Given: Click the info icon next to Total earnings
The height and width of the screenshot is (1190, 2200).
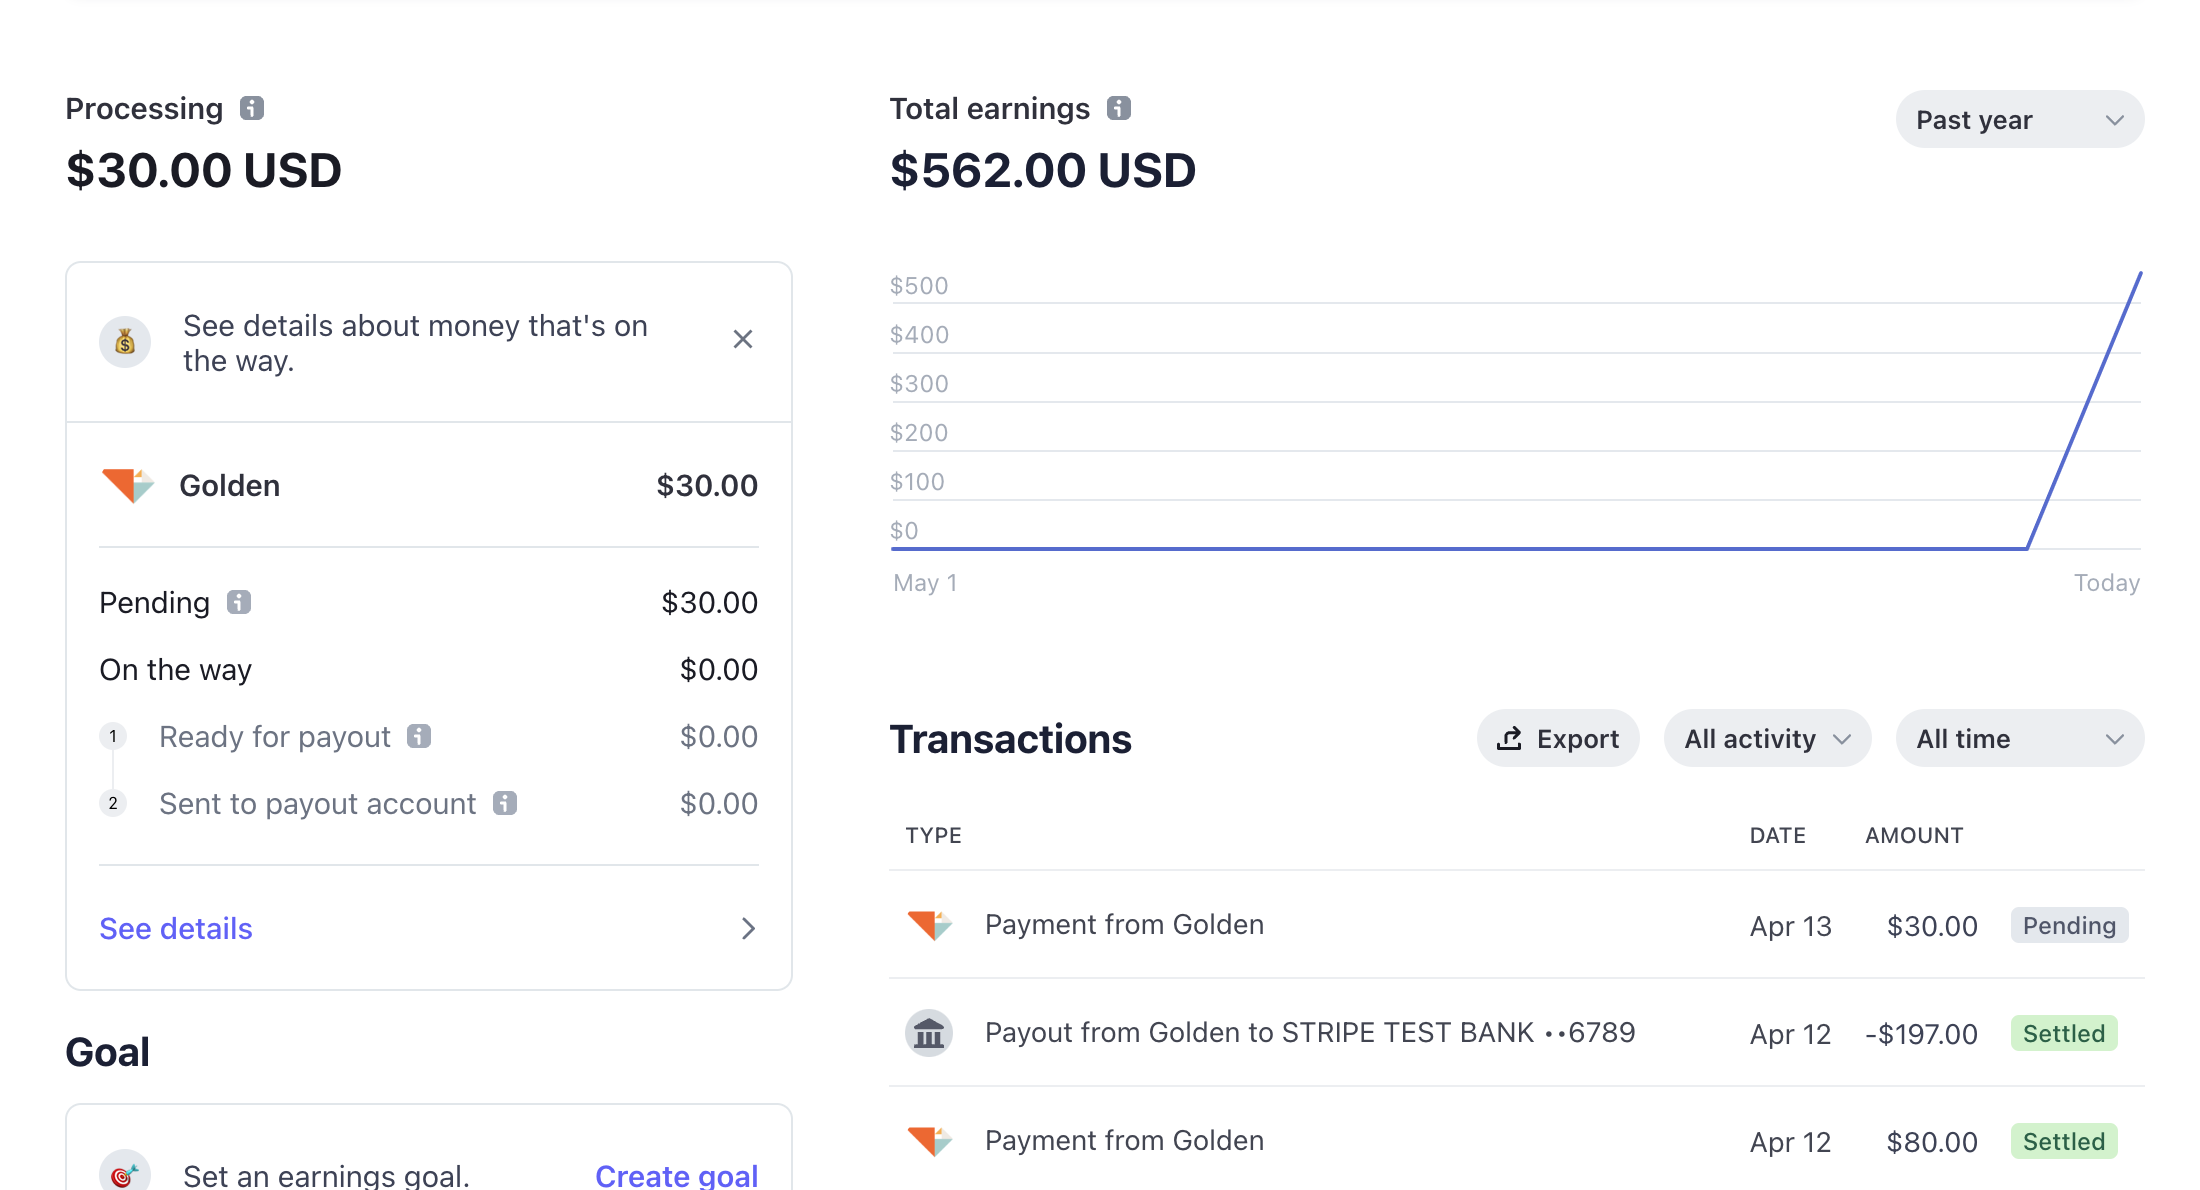Looking at the screenshot, I should point(1119,108).
